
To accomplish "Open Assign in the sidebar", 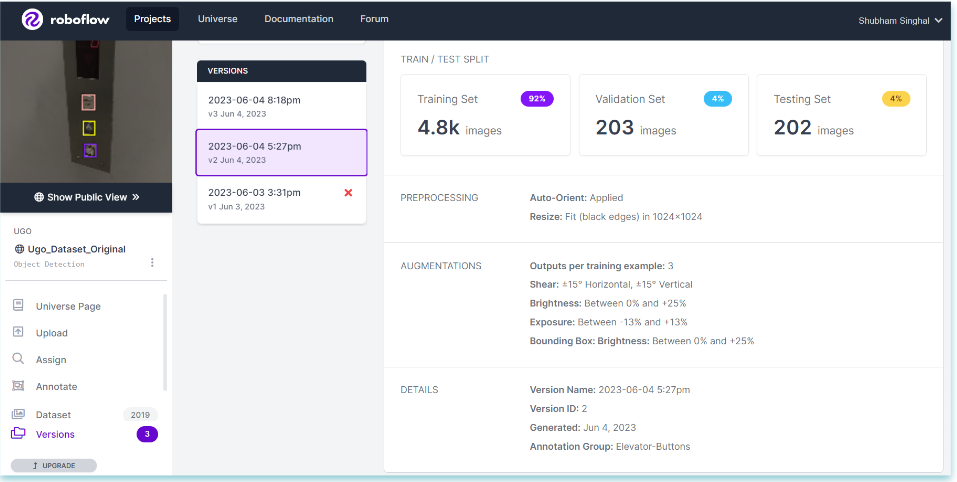I will (51, 360).
